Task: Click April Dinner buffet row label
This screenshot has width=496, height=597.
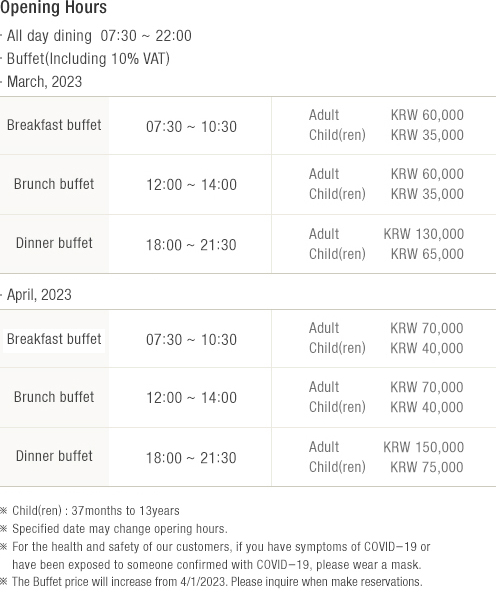Action: pyautogui.click(x=54, y=456)
